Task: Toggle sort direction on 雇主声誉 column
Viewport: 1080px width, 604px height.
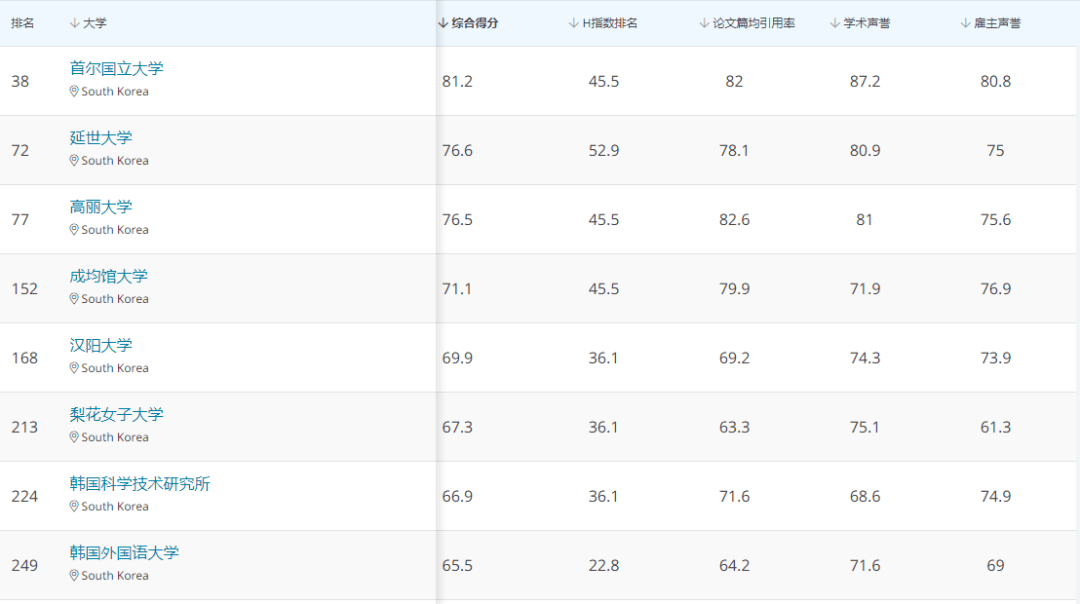Action: [963, 22]
